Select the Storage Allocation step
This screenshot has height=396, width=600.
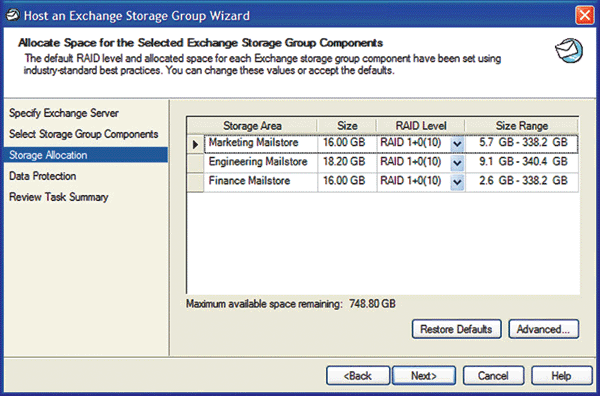(86, 155)
